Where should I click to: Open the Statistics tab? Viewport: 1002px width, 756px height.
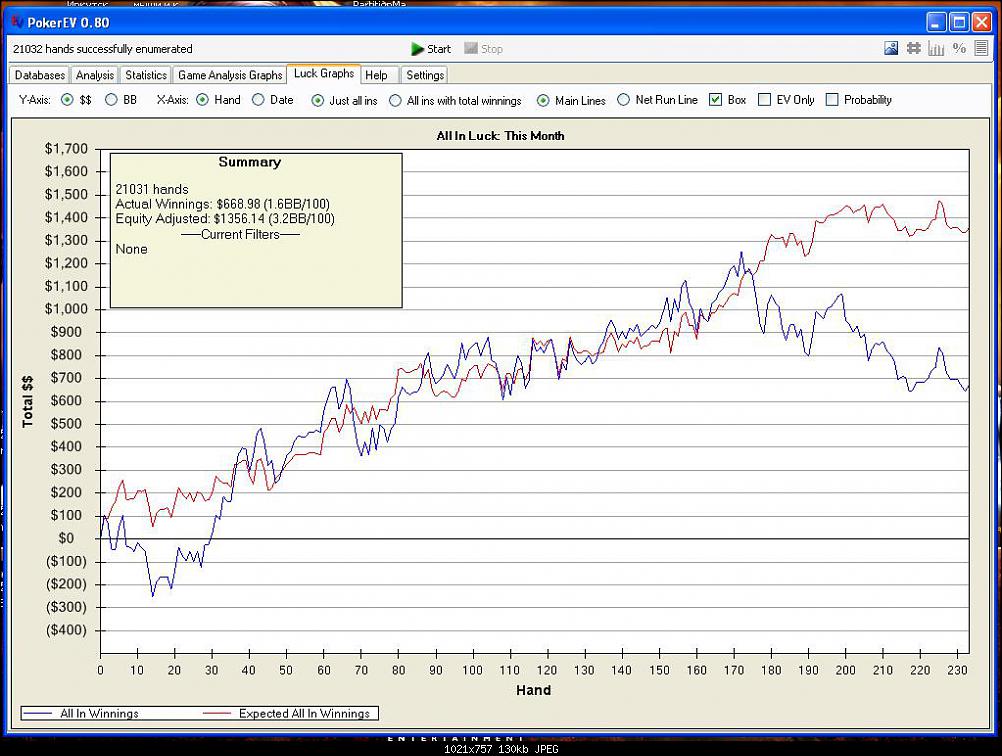146,75
